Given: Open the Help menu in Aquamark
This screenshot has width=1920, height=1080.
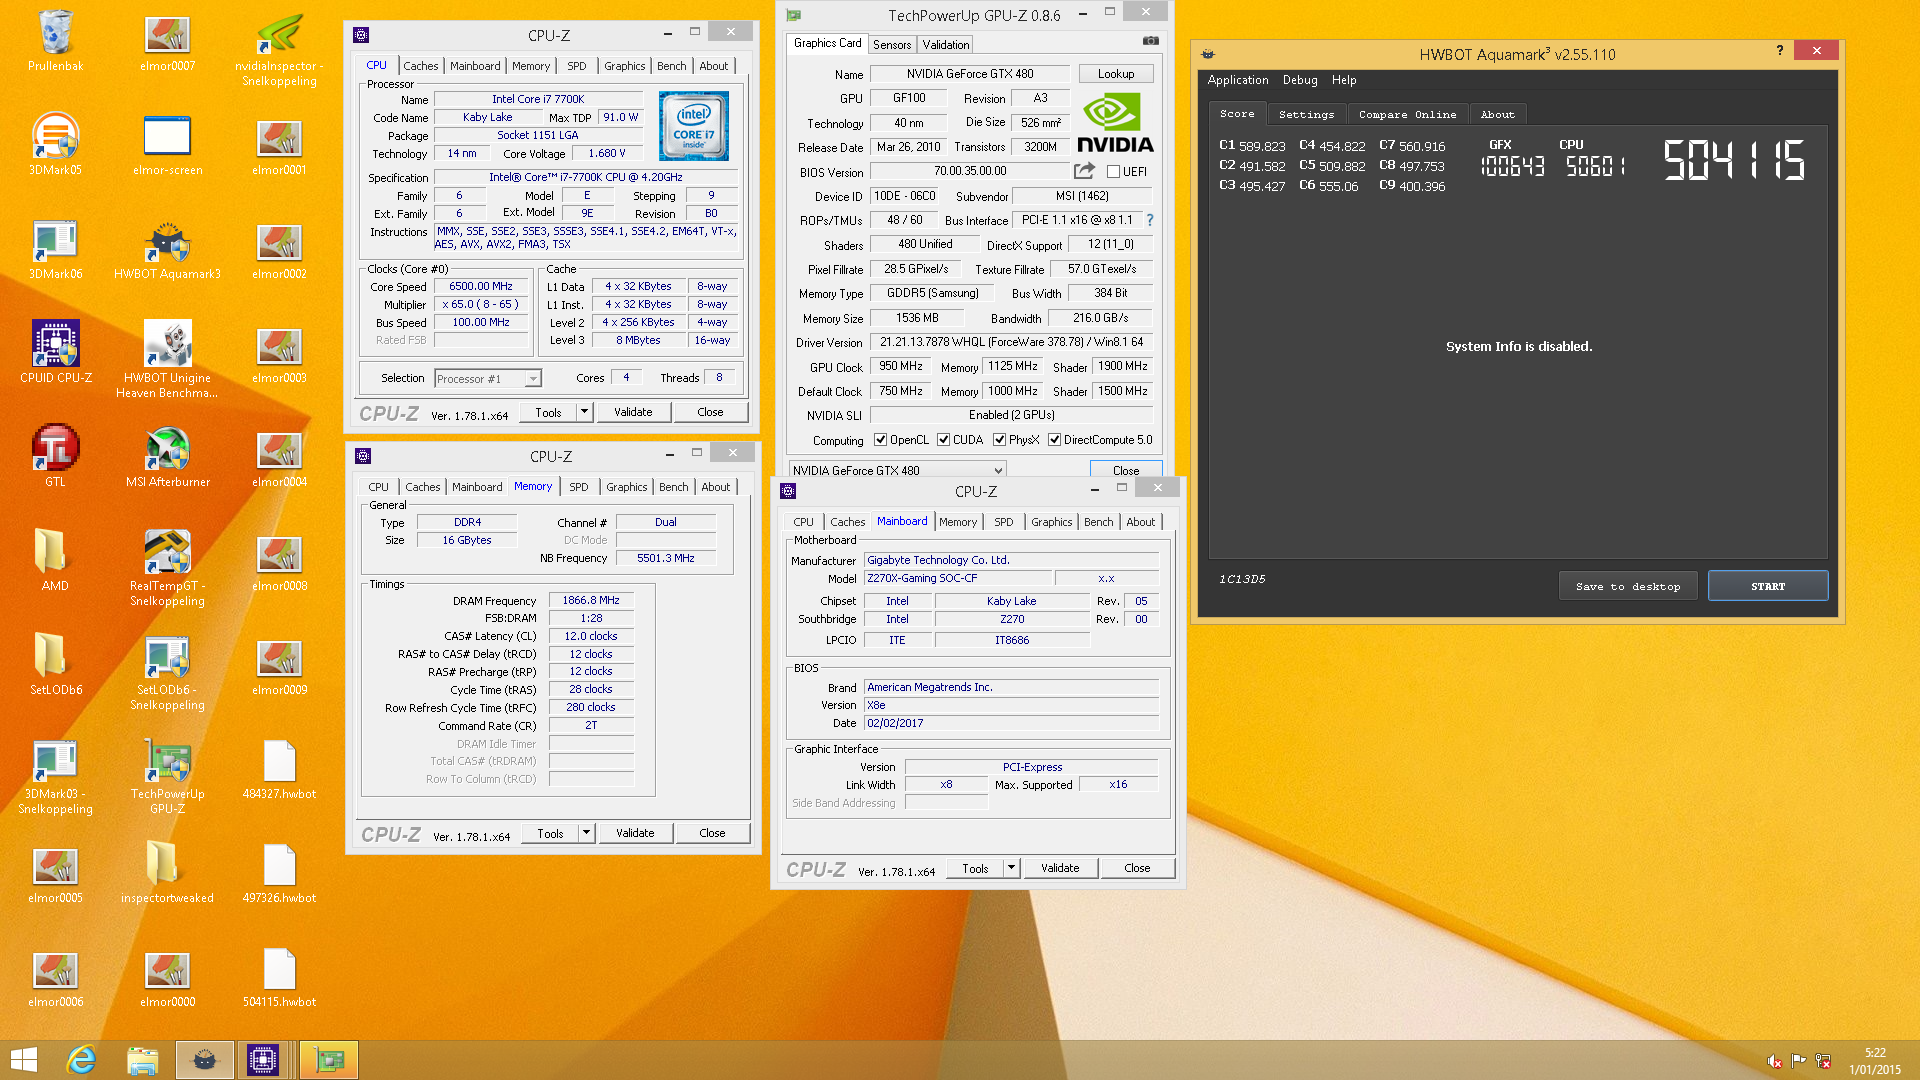Looking at the screenshot, I should pyautogui.click(x=1344, y=80).
